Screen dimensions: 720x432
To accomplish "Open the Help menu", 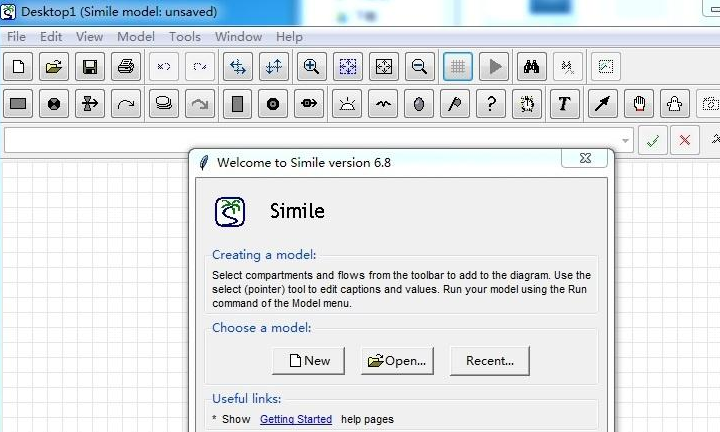I will (289, 37).
